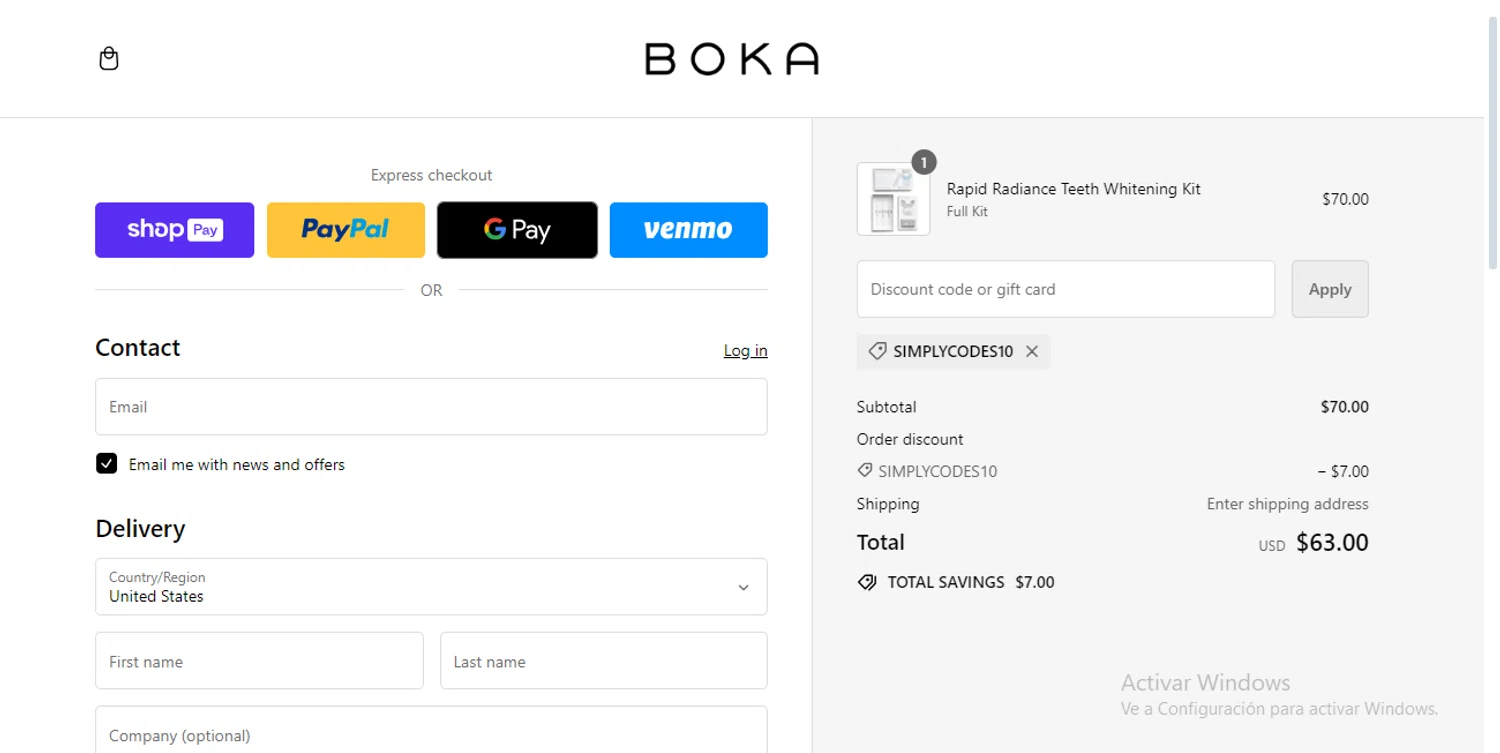This screenshot has width=1500, height=753.
Task: Focus the Discount code or gift card field
Action: pyautogui.click(x=1066, y=289)
